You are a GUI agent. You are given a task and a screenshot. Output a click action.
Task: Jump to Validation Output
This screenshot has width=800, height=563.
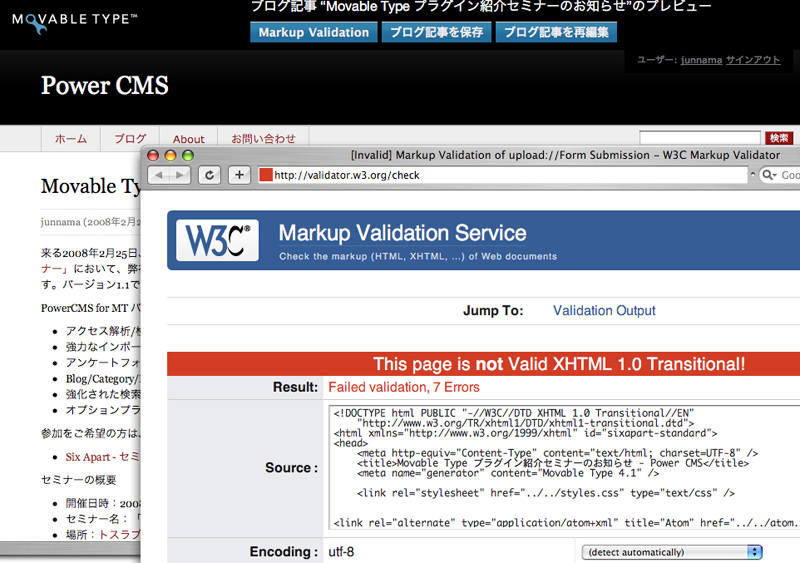coord(604,310)
